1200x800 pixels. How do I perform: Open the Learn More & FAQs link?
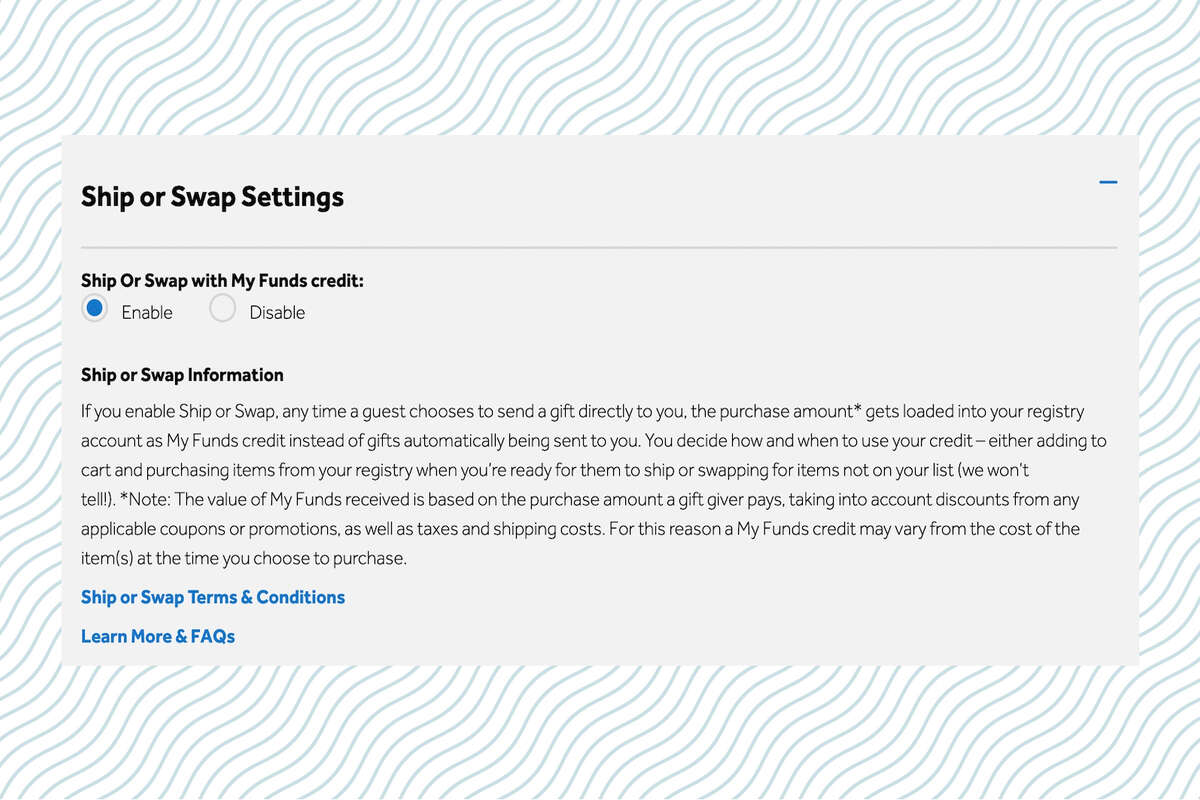(x=158, y=636)
